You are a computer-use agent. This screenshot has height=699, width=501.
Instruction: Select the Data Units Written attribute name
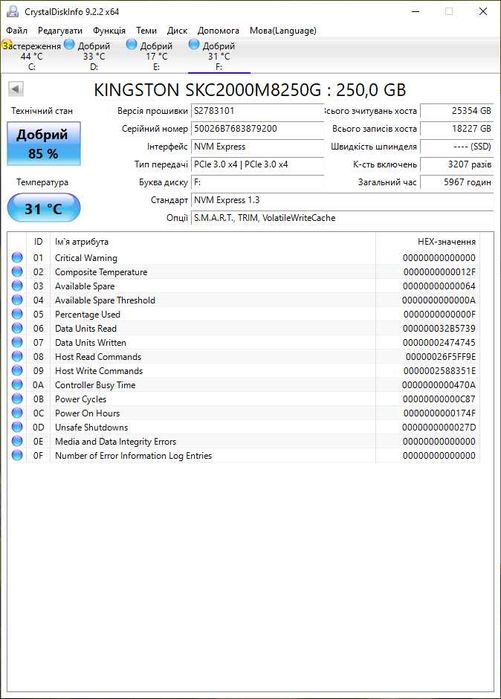[90, 342]
